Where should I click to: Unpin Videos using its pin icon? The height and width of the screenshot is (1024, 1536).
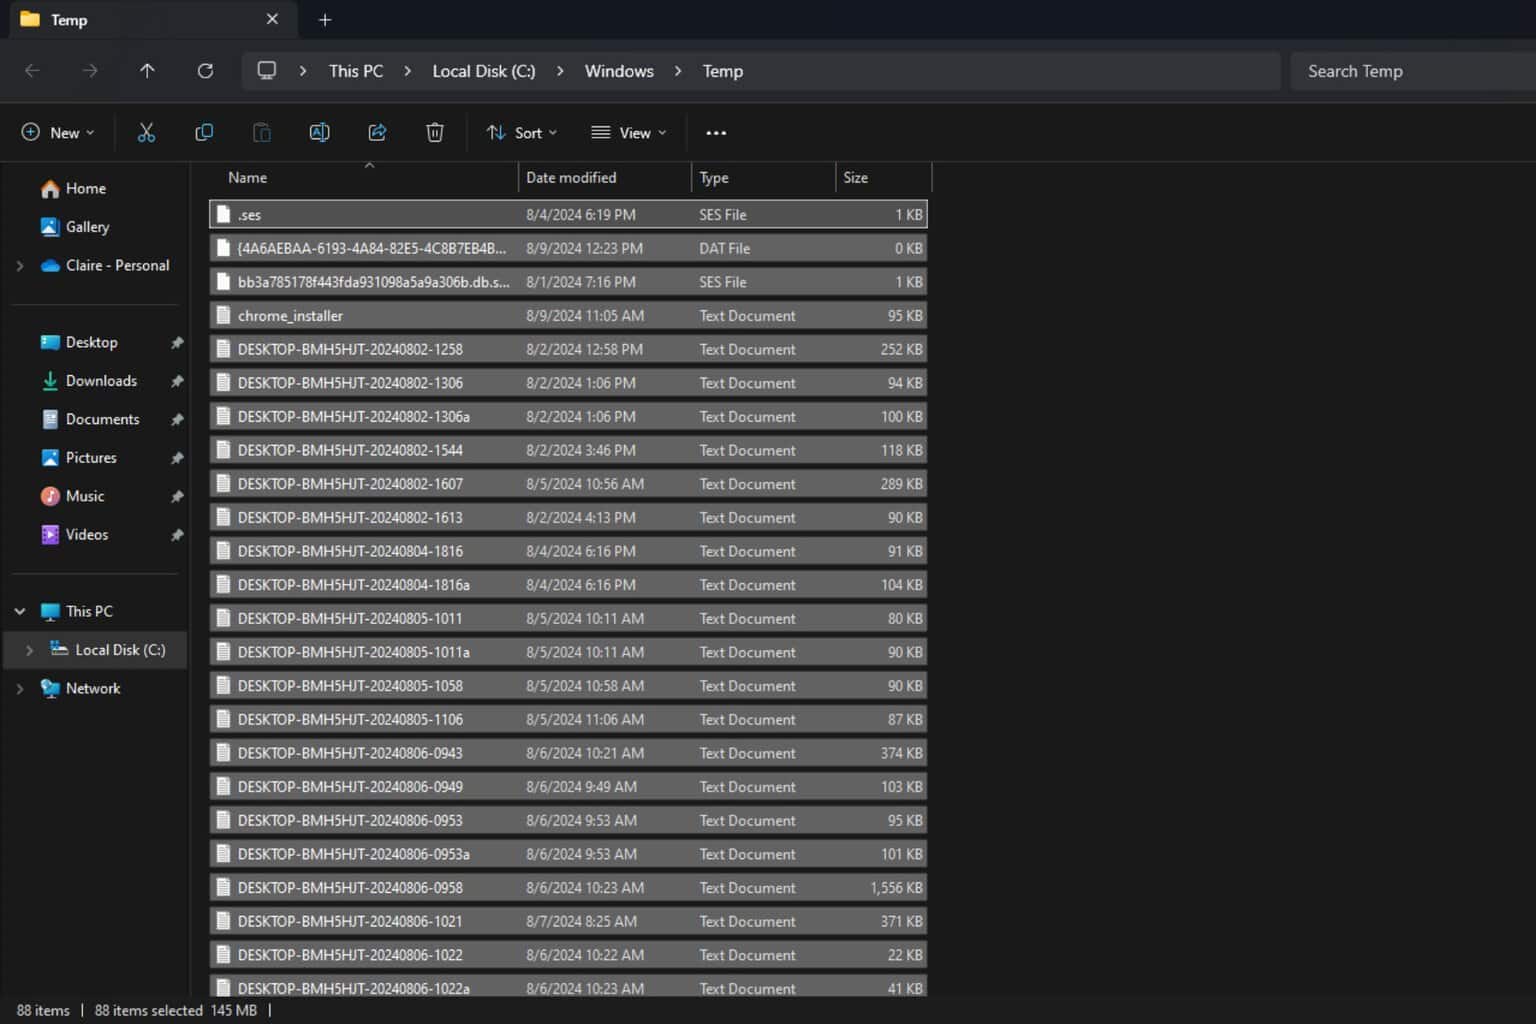(x=177, y=535)
